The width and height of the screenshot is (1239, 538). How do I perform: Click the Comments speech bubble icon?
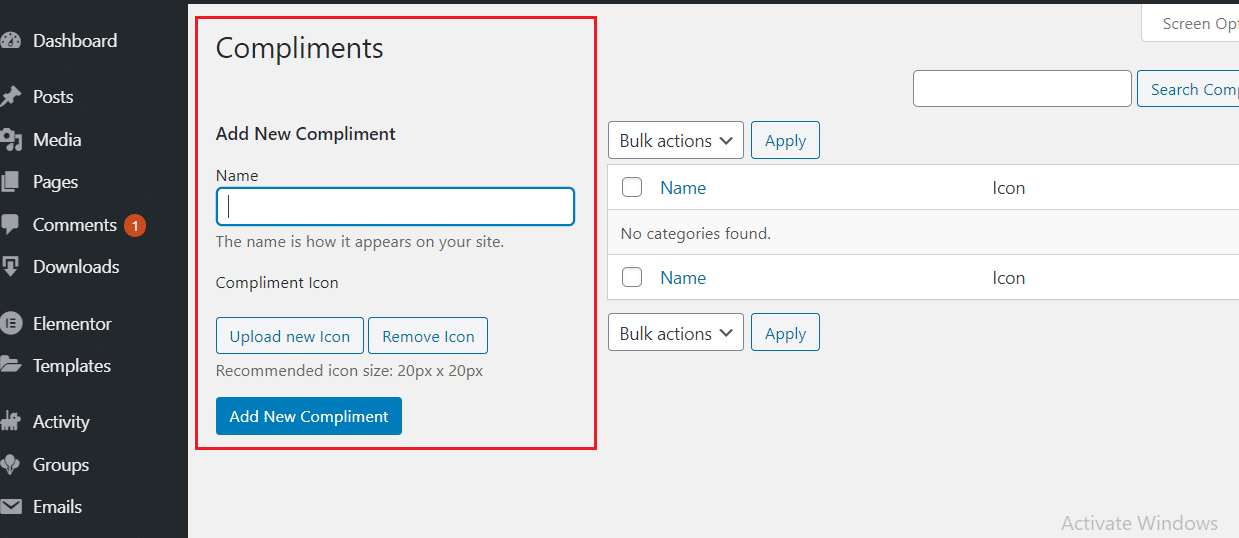[x=10, y=224]
